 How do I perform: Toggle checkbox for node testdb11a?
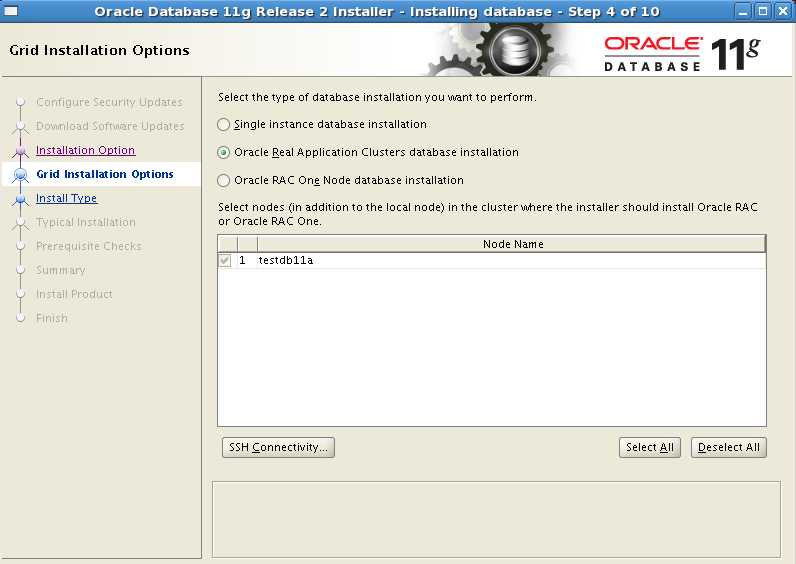[225, 260]
